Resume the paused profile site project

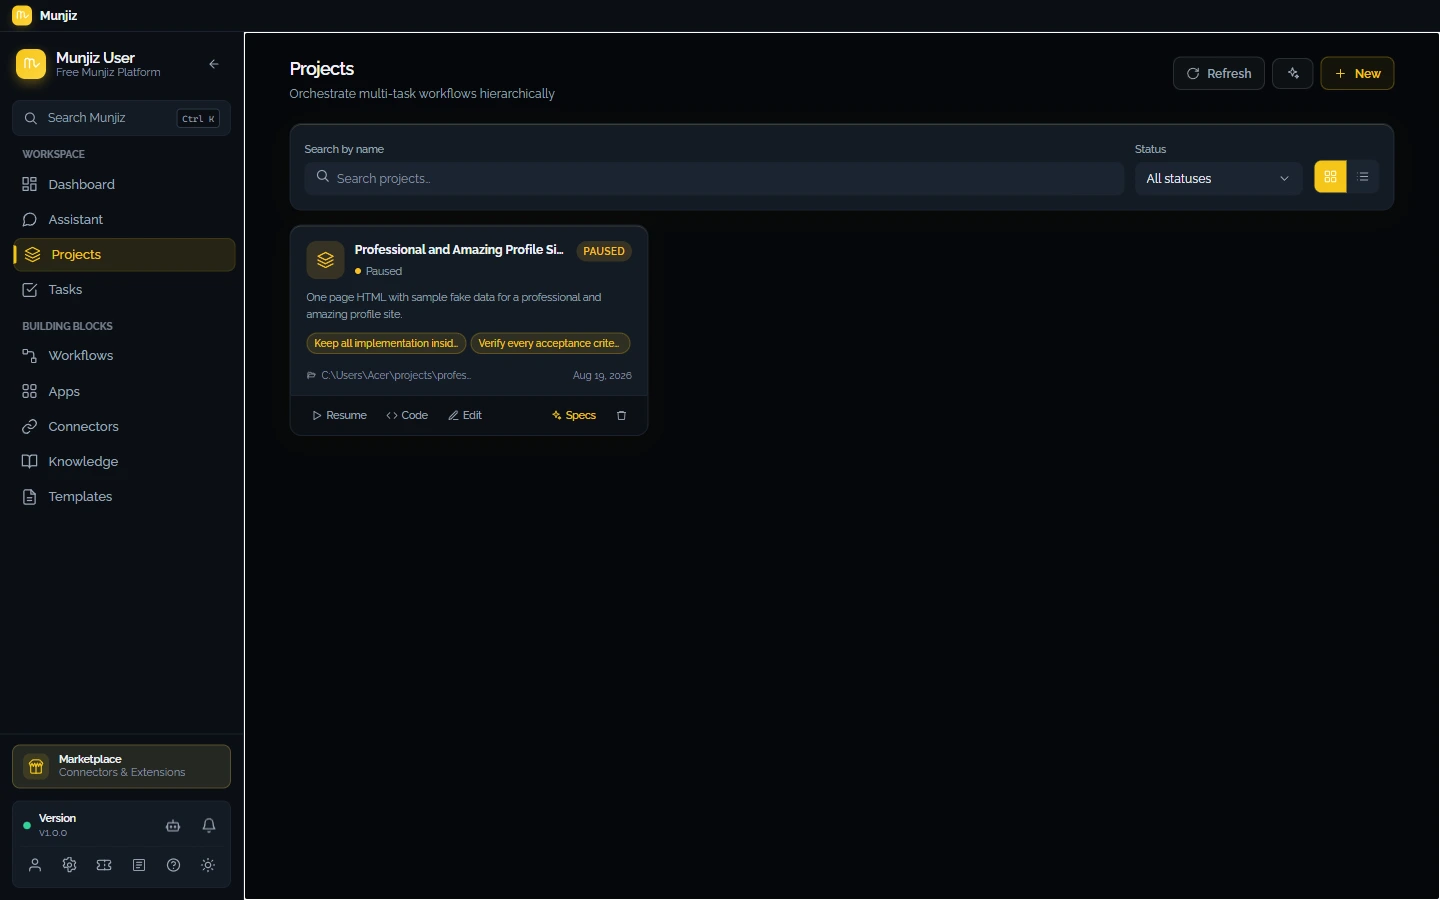(x=340, y=416)
